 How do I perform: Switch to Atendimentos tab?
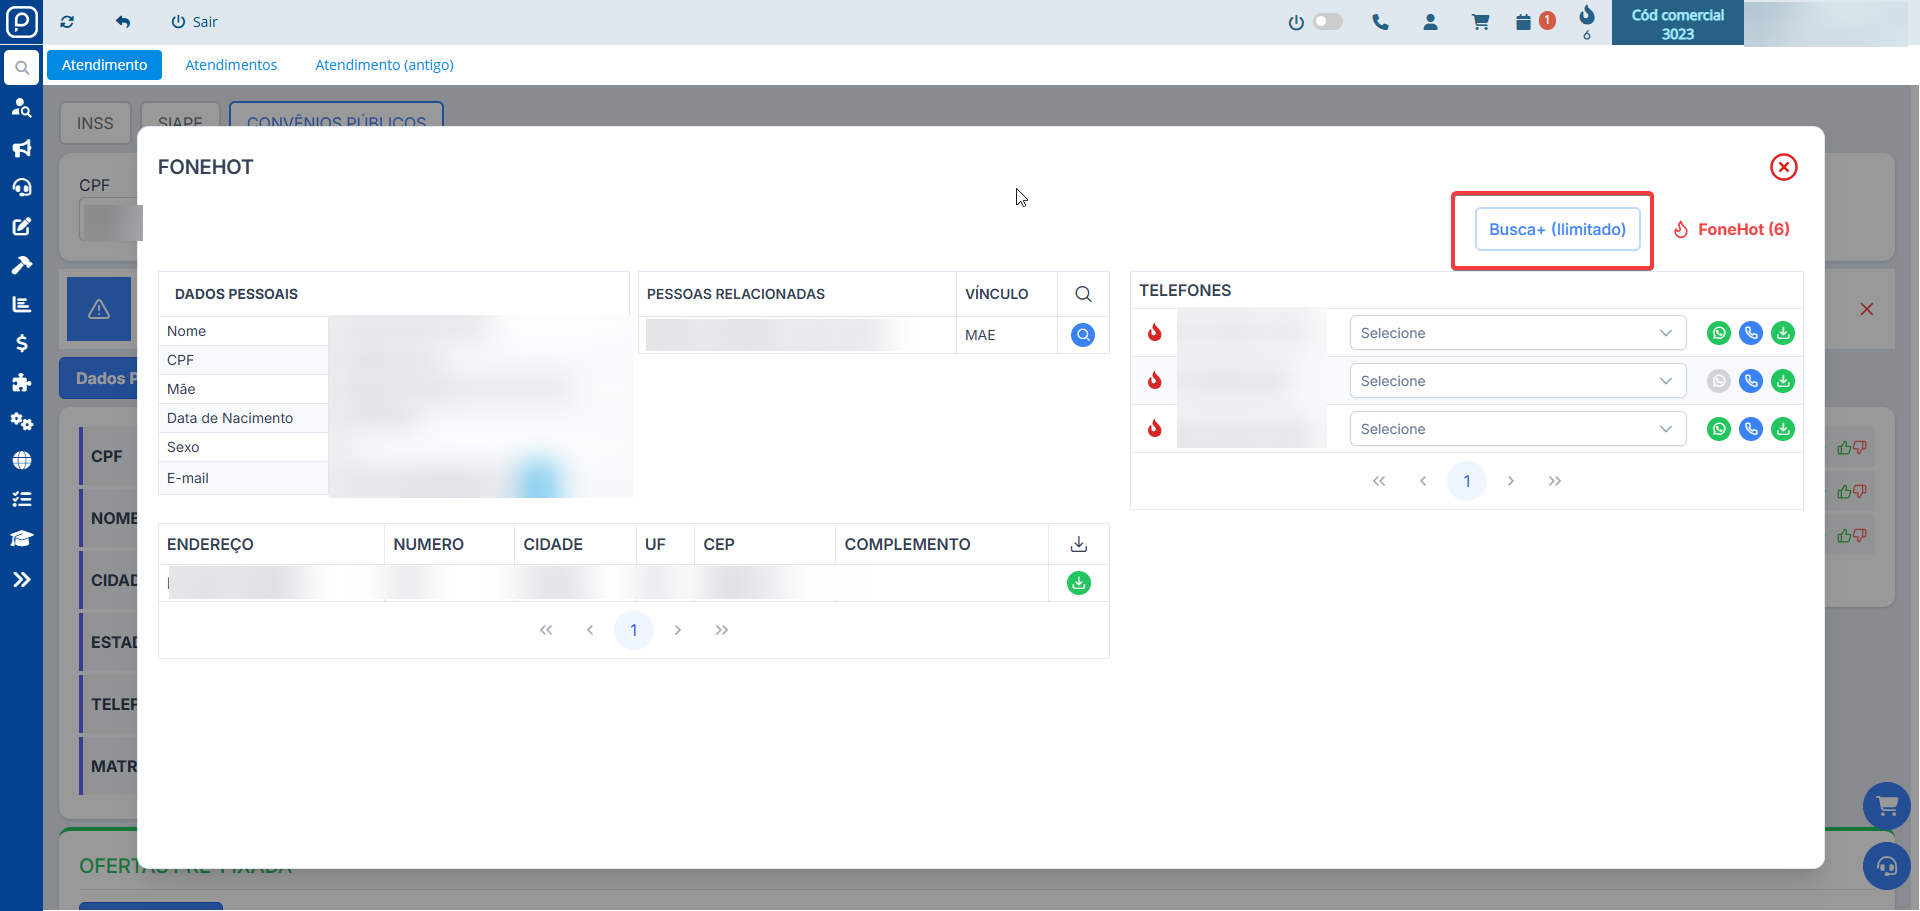pyautogui.click(x=231, y=65)
